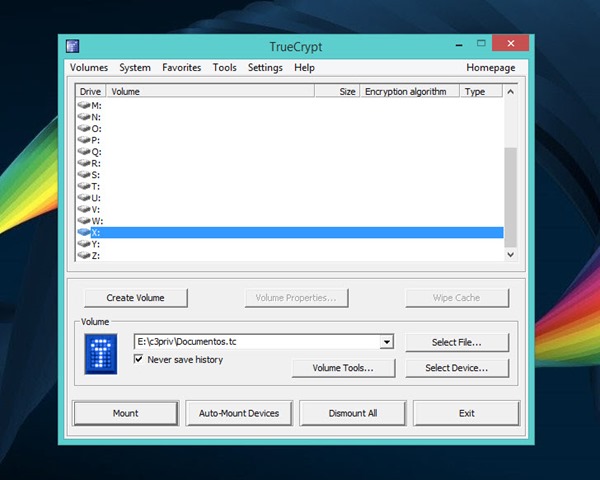Select the Q: drive icon
Viewport: 600px width, 480px height.
(x=84, y=151)
